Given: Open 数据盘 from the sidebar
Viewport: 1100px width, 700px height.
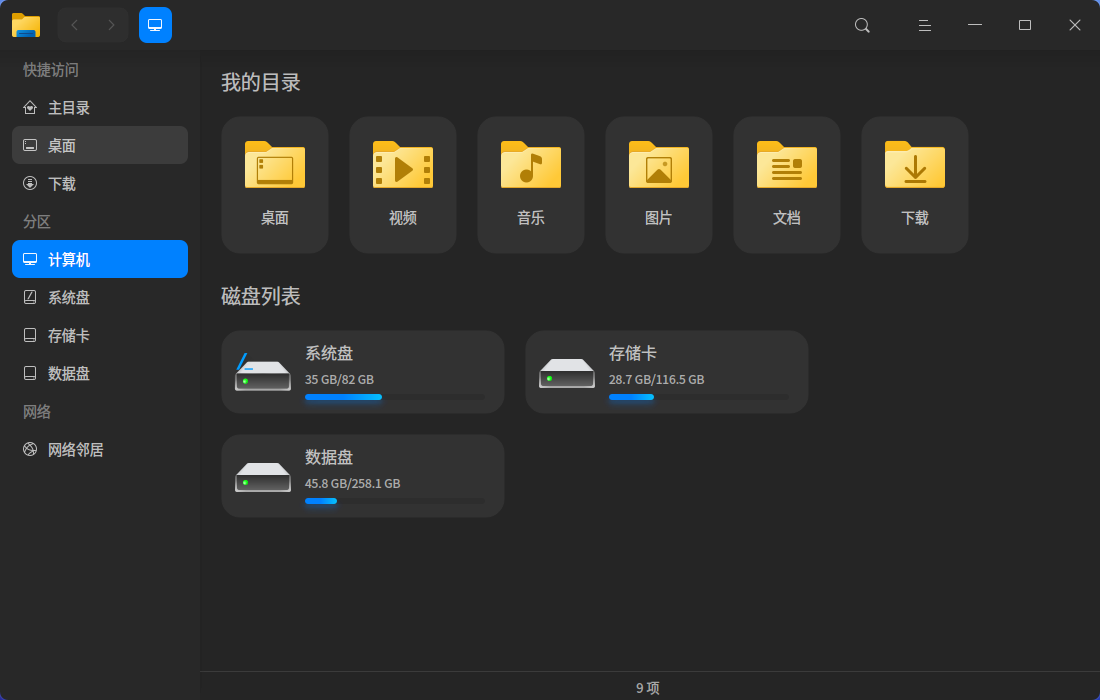Looking at the screenshot, I should (100, 373).
